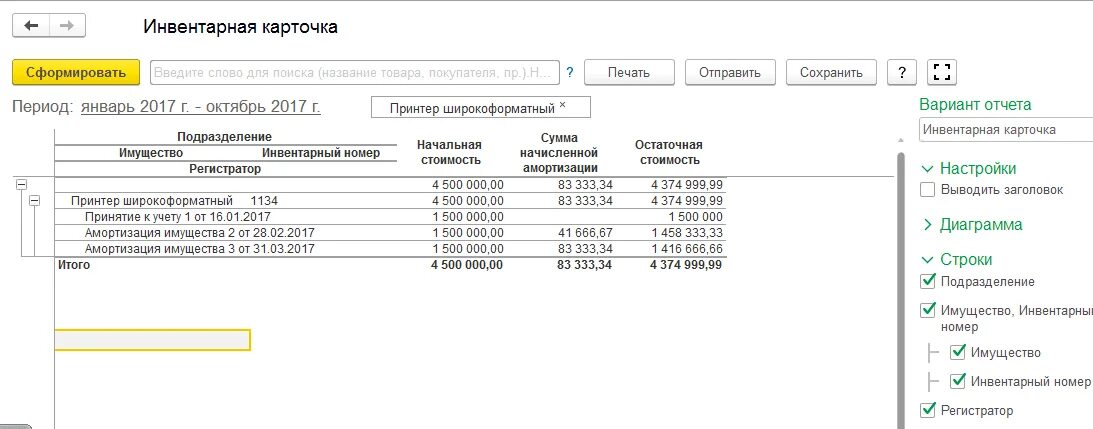Collapse the top-level report group minus box
Viewport: 1093px width, 429px height.
coord(21,184)
